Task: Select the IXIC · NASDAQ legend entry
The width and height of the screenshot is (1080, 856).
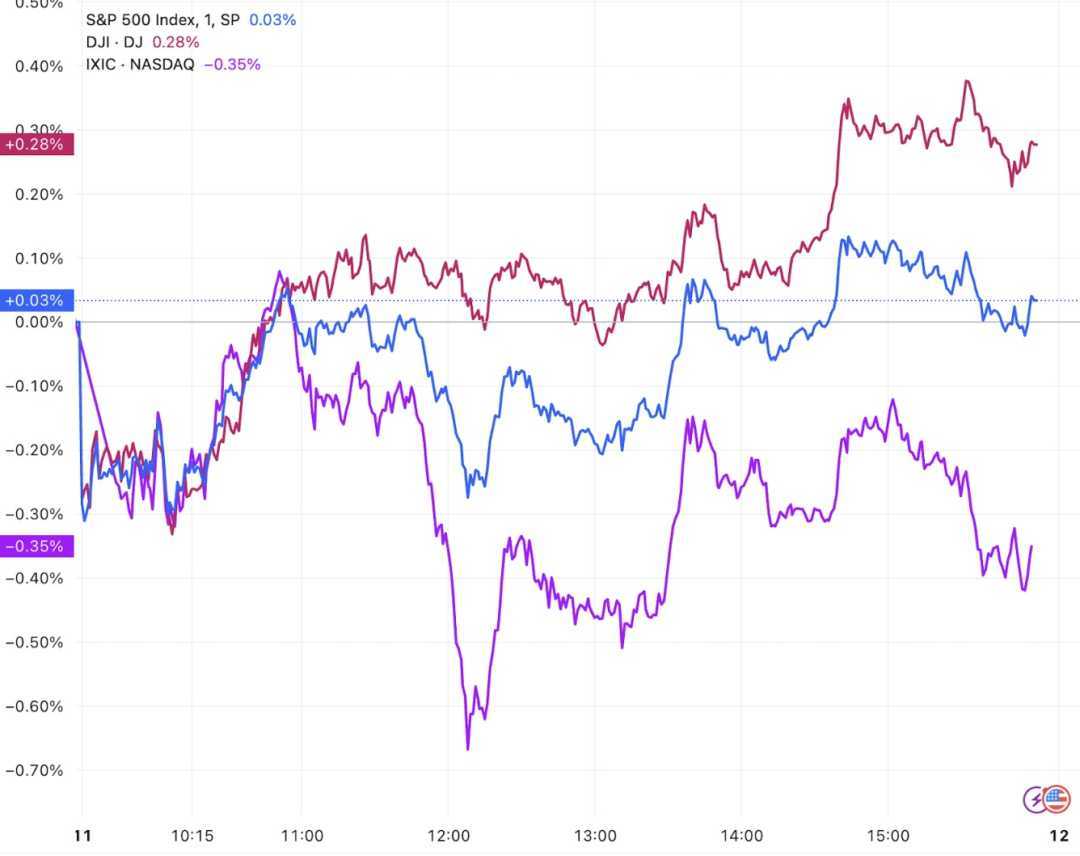Action: click(x=141, y=64)
